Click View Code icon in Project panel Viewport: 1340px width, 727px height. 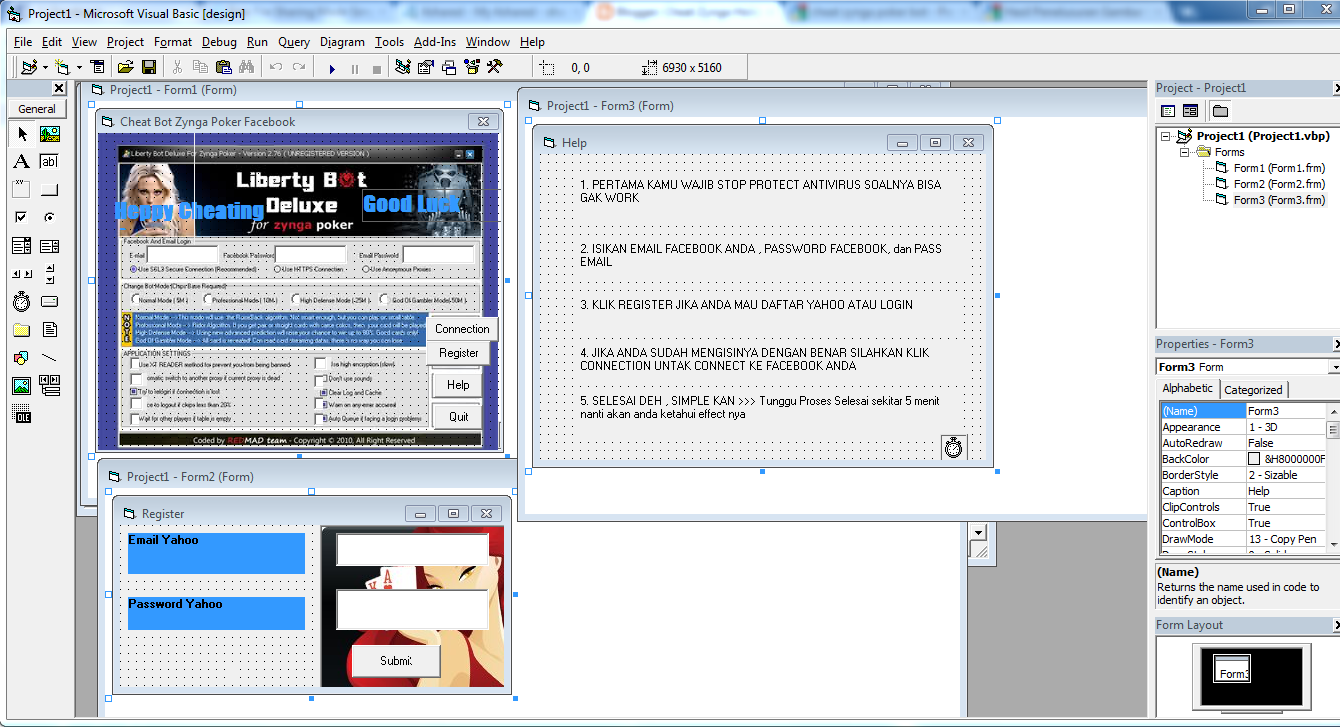[1167, 111]
